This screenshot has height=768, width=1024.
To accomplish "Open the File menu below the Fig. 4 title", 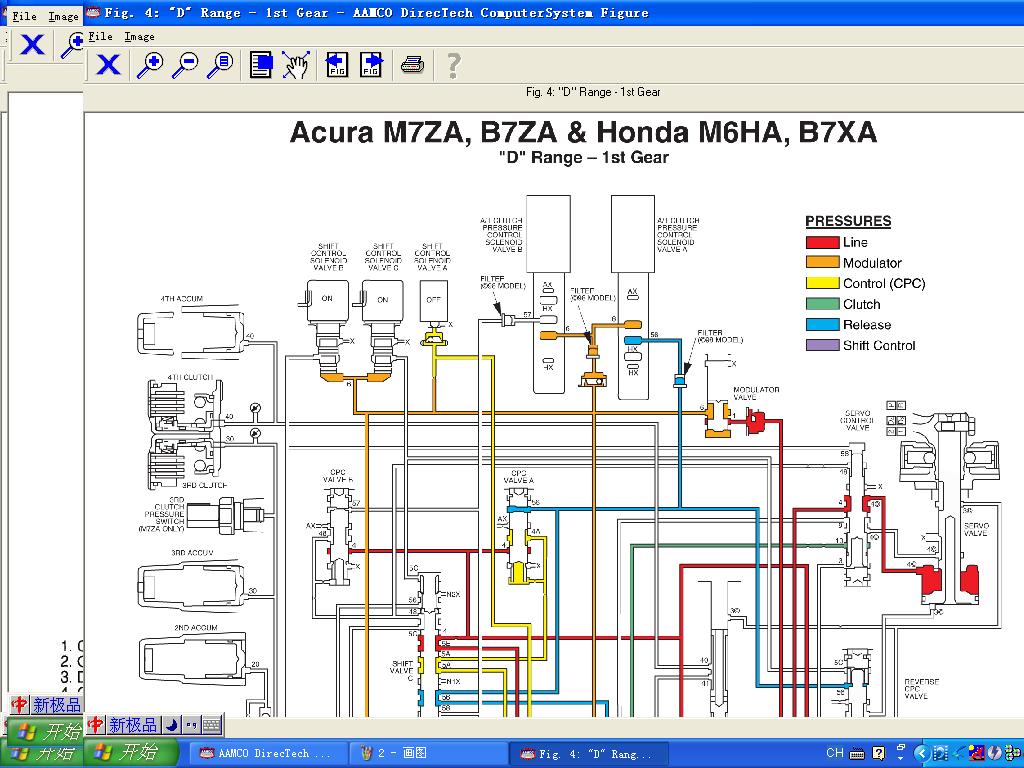I will click(100, 36).
